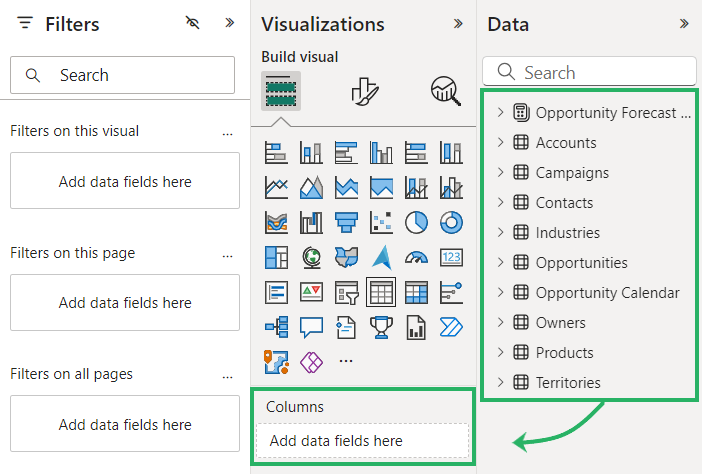Image resolution: width=702 pixels, height=474 pixels.
Task: Click the Columns data field well
Action: pos(362,441)
